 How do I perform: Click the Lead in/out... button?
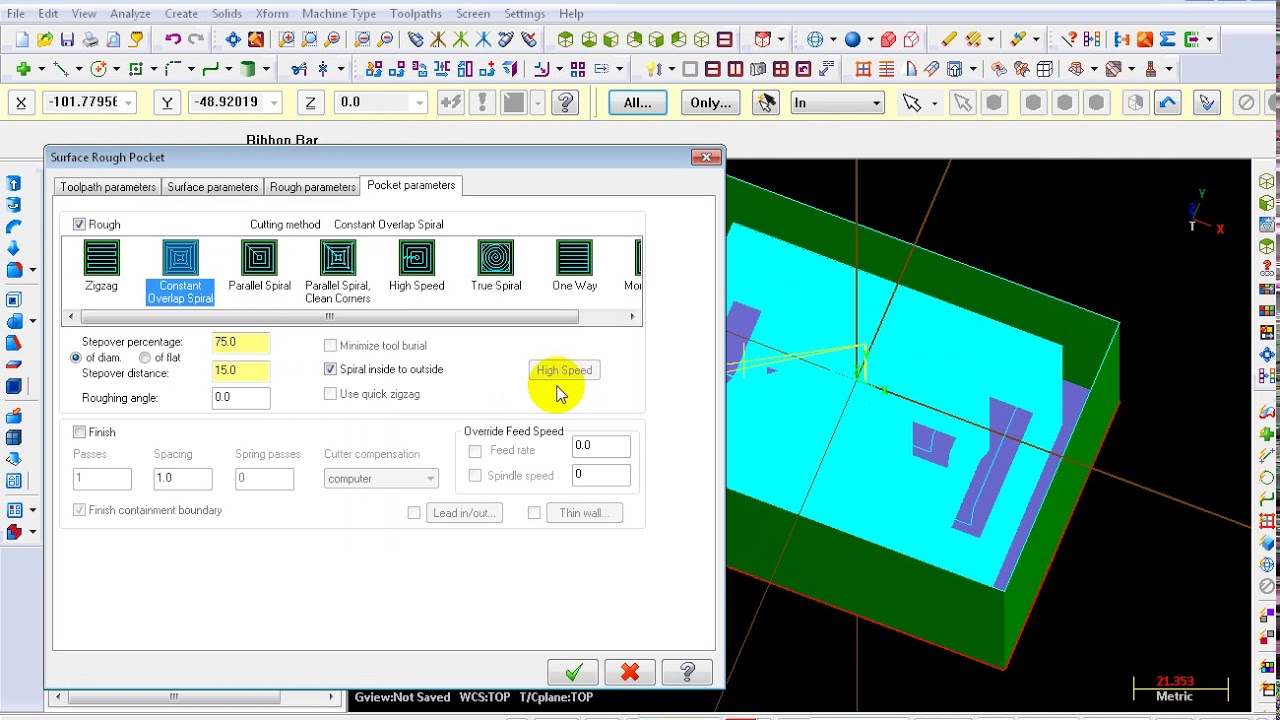click(x=463, y=513)
